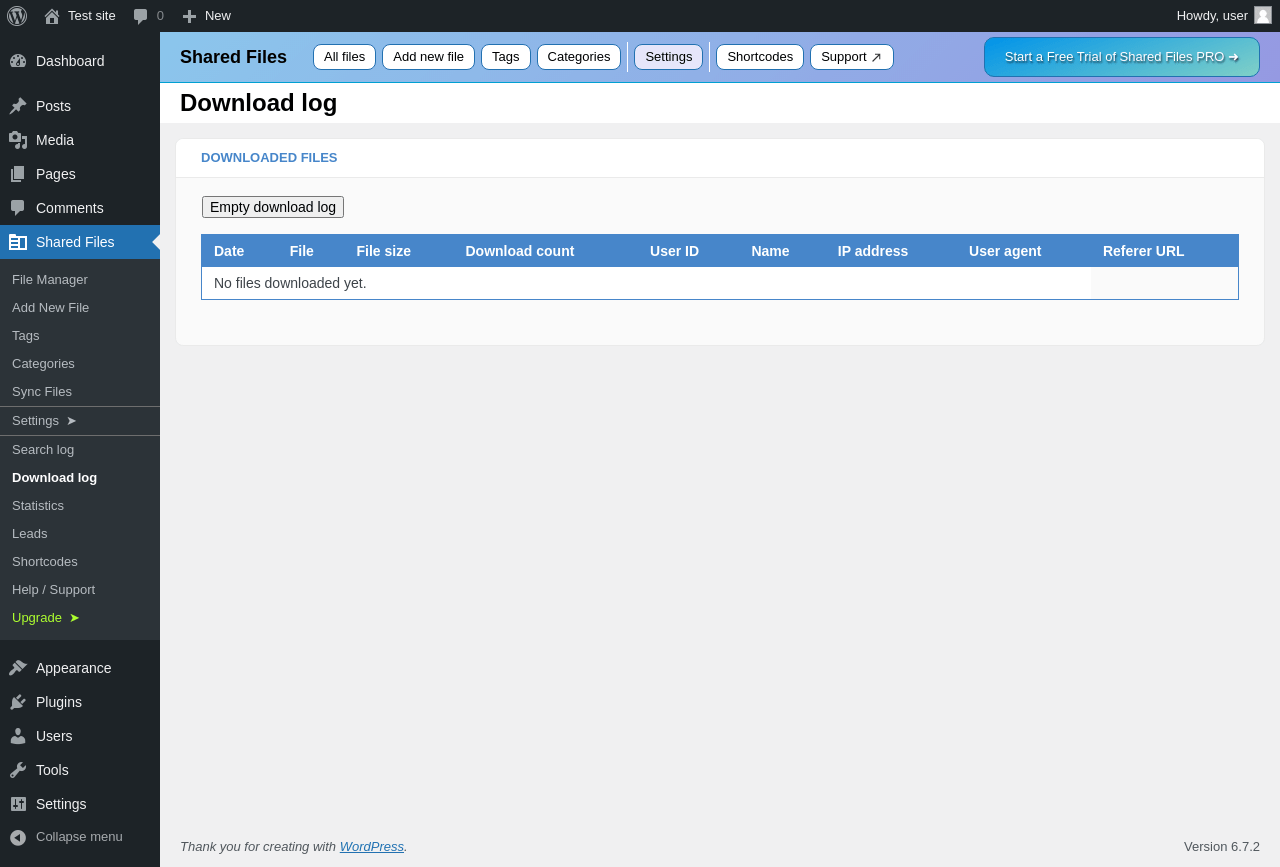The height and width of the screenshot is (867, 1280).
Task: Click the Download count column header
Action: tap(520, 251)
